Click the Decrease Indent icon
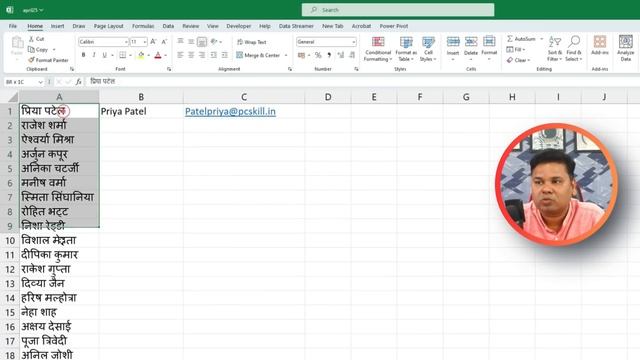Screen dimensions: 640x360 [x=213, y=55]
